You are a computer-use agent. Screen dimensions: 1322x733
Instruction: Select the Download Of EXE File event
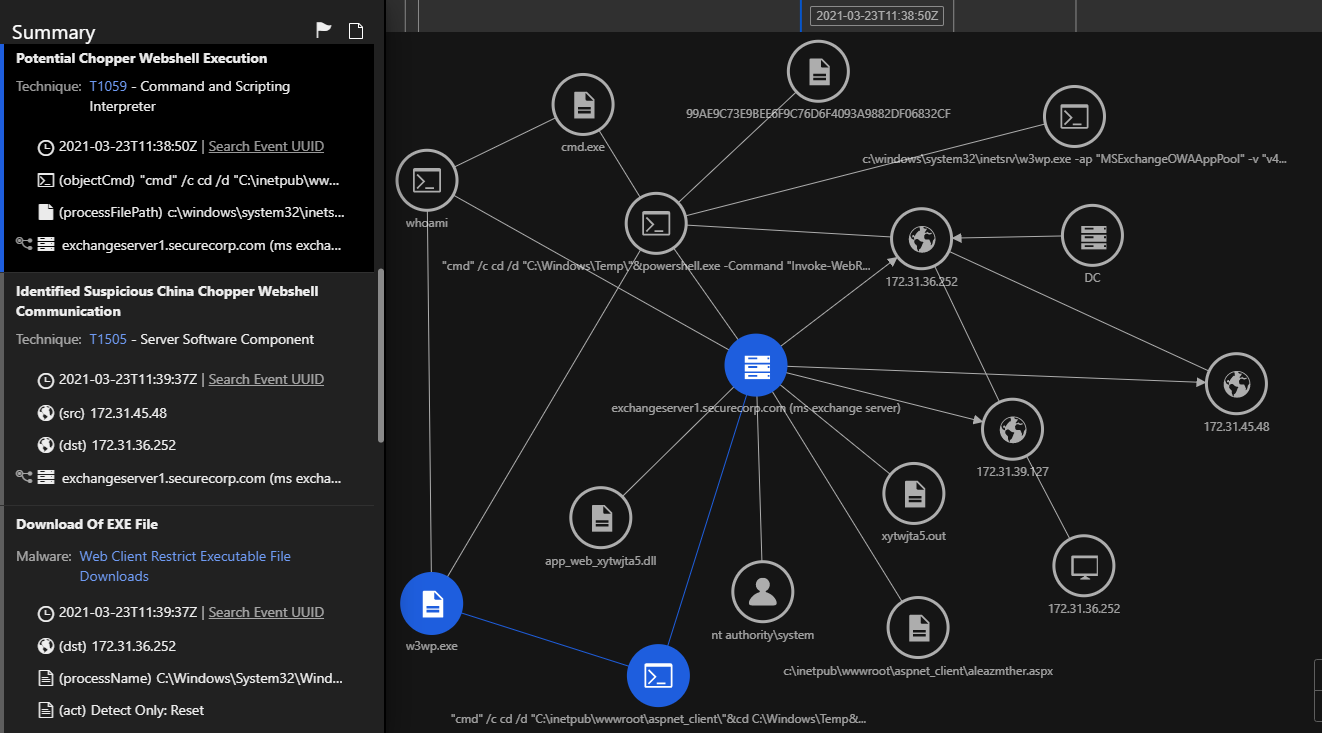click(87, 524)
